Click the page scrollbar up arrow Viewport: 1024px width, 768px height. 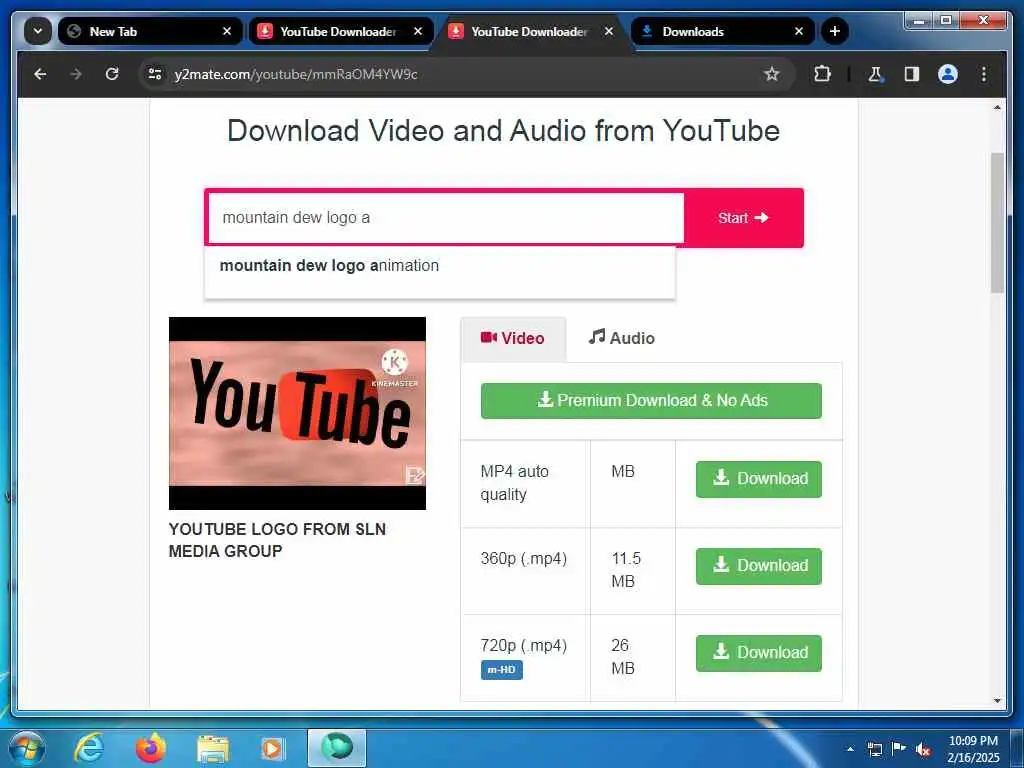tap(997, 107)
